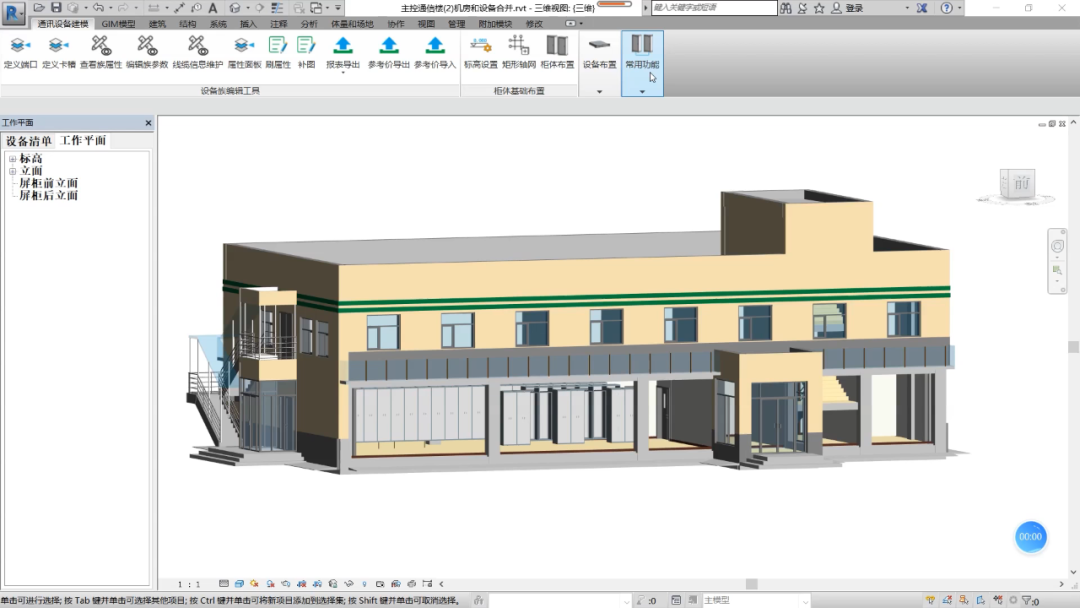This screenshot has width=1080, height=608.
Task: Switch to the 设备清单 tab
Action: [29, 141]
